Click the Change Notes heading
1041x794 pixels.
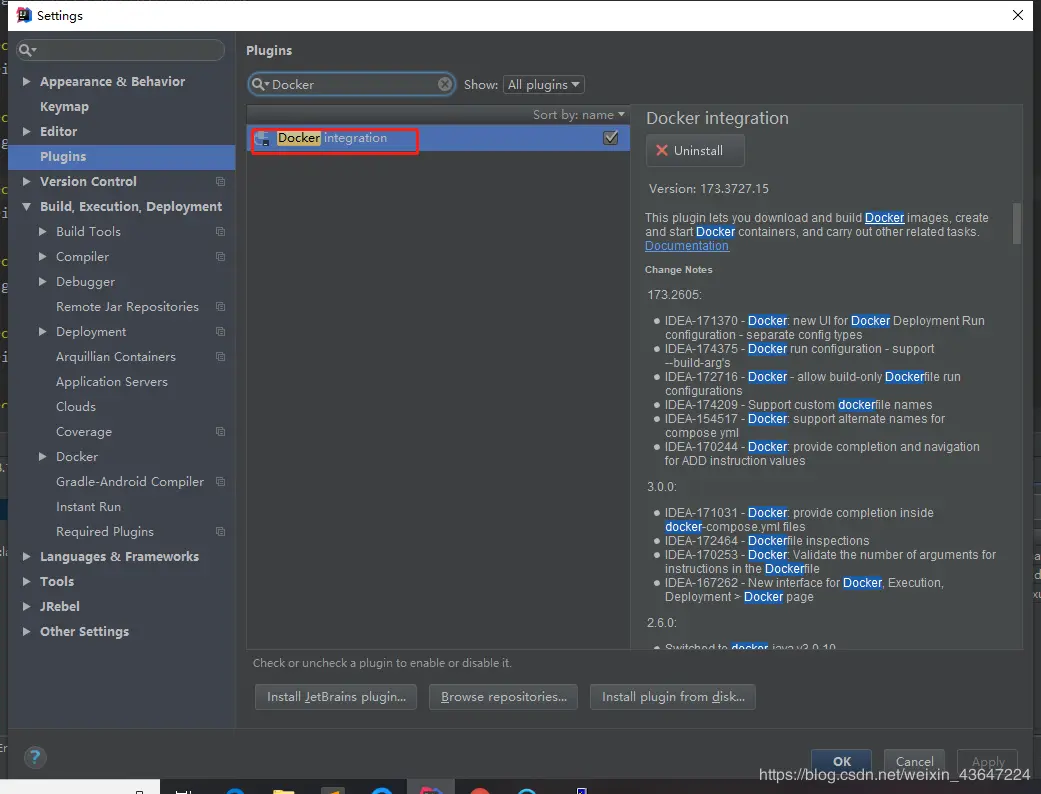click(x=679, y=270)
